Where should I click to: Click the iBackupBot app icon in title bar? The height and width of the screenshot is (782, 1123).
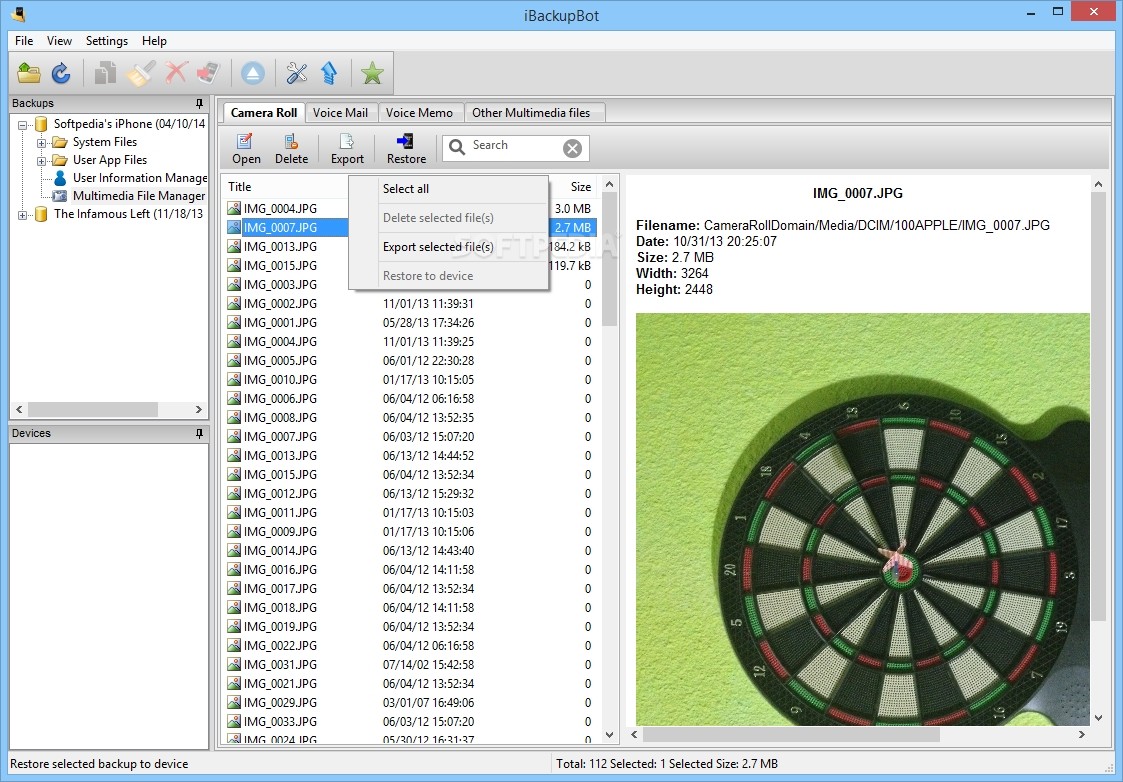coord(19,13)
